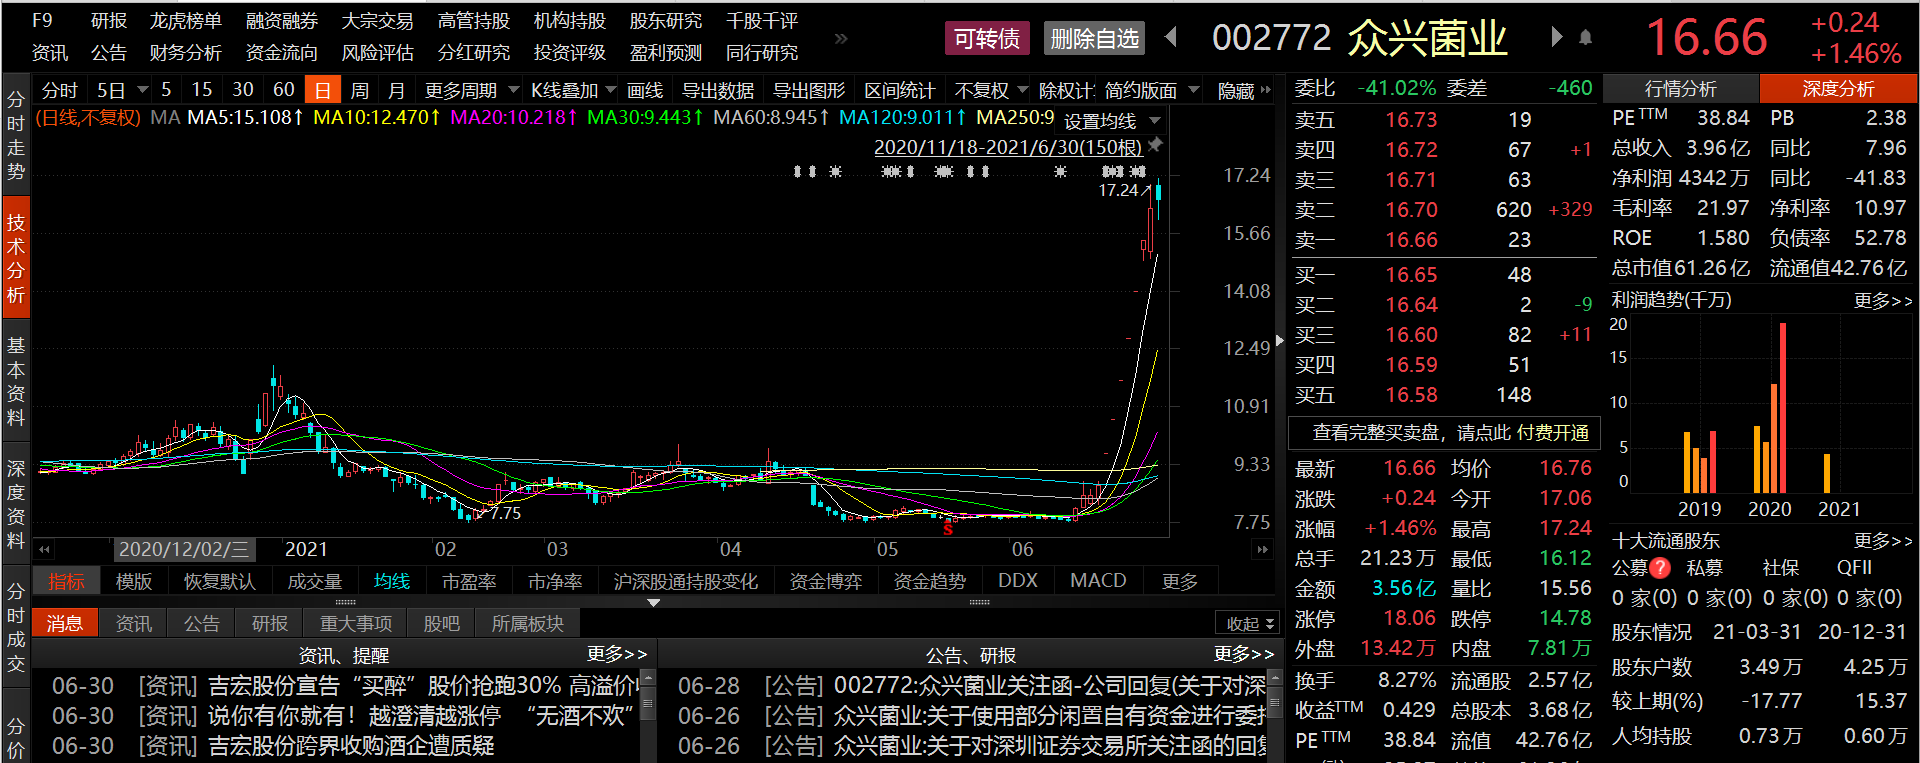
Task: Click the 导出数据 button
Action: [717, 90]
